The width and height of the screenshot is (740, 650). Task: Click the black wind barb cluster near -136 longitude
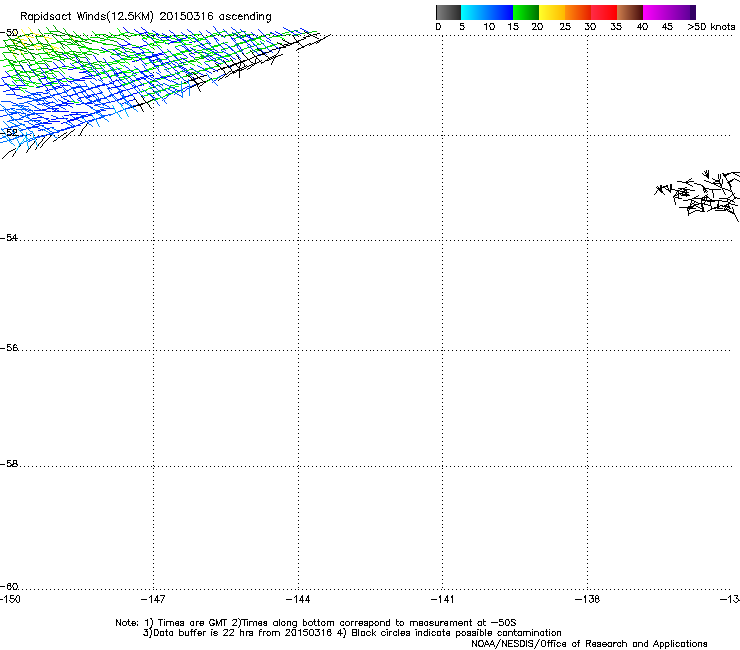point(698,194)
